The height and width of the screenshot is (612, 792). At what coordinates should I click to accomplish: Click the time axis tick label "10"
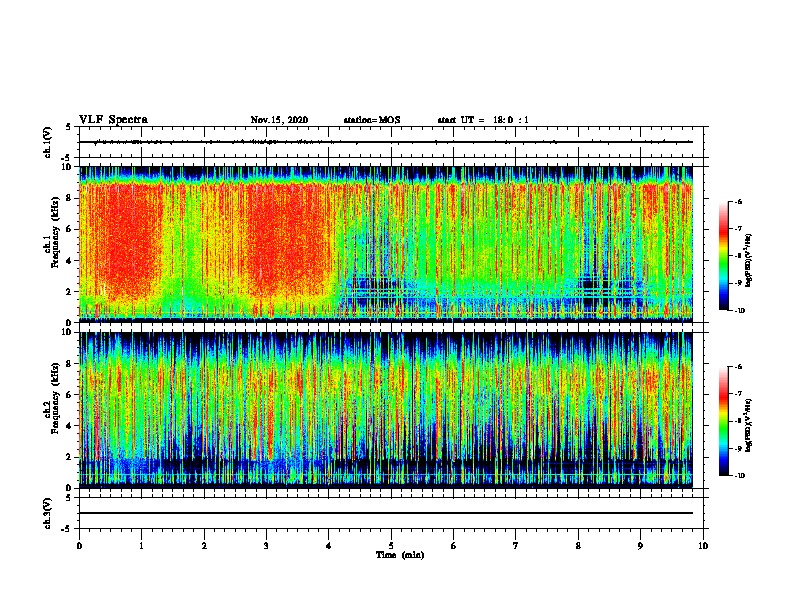pyautogui.click(x=703, y=546)
